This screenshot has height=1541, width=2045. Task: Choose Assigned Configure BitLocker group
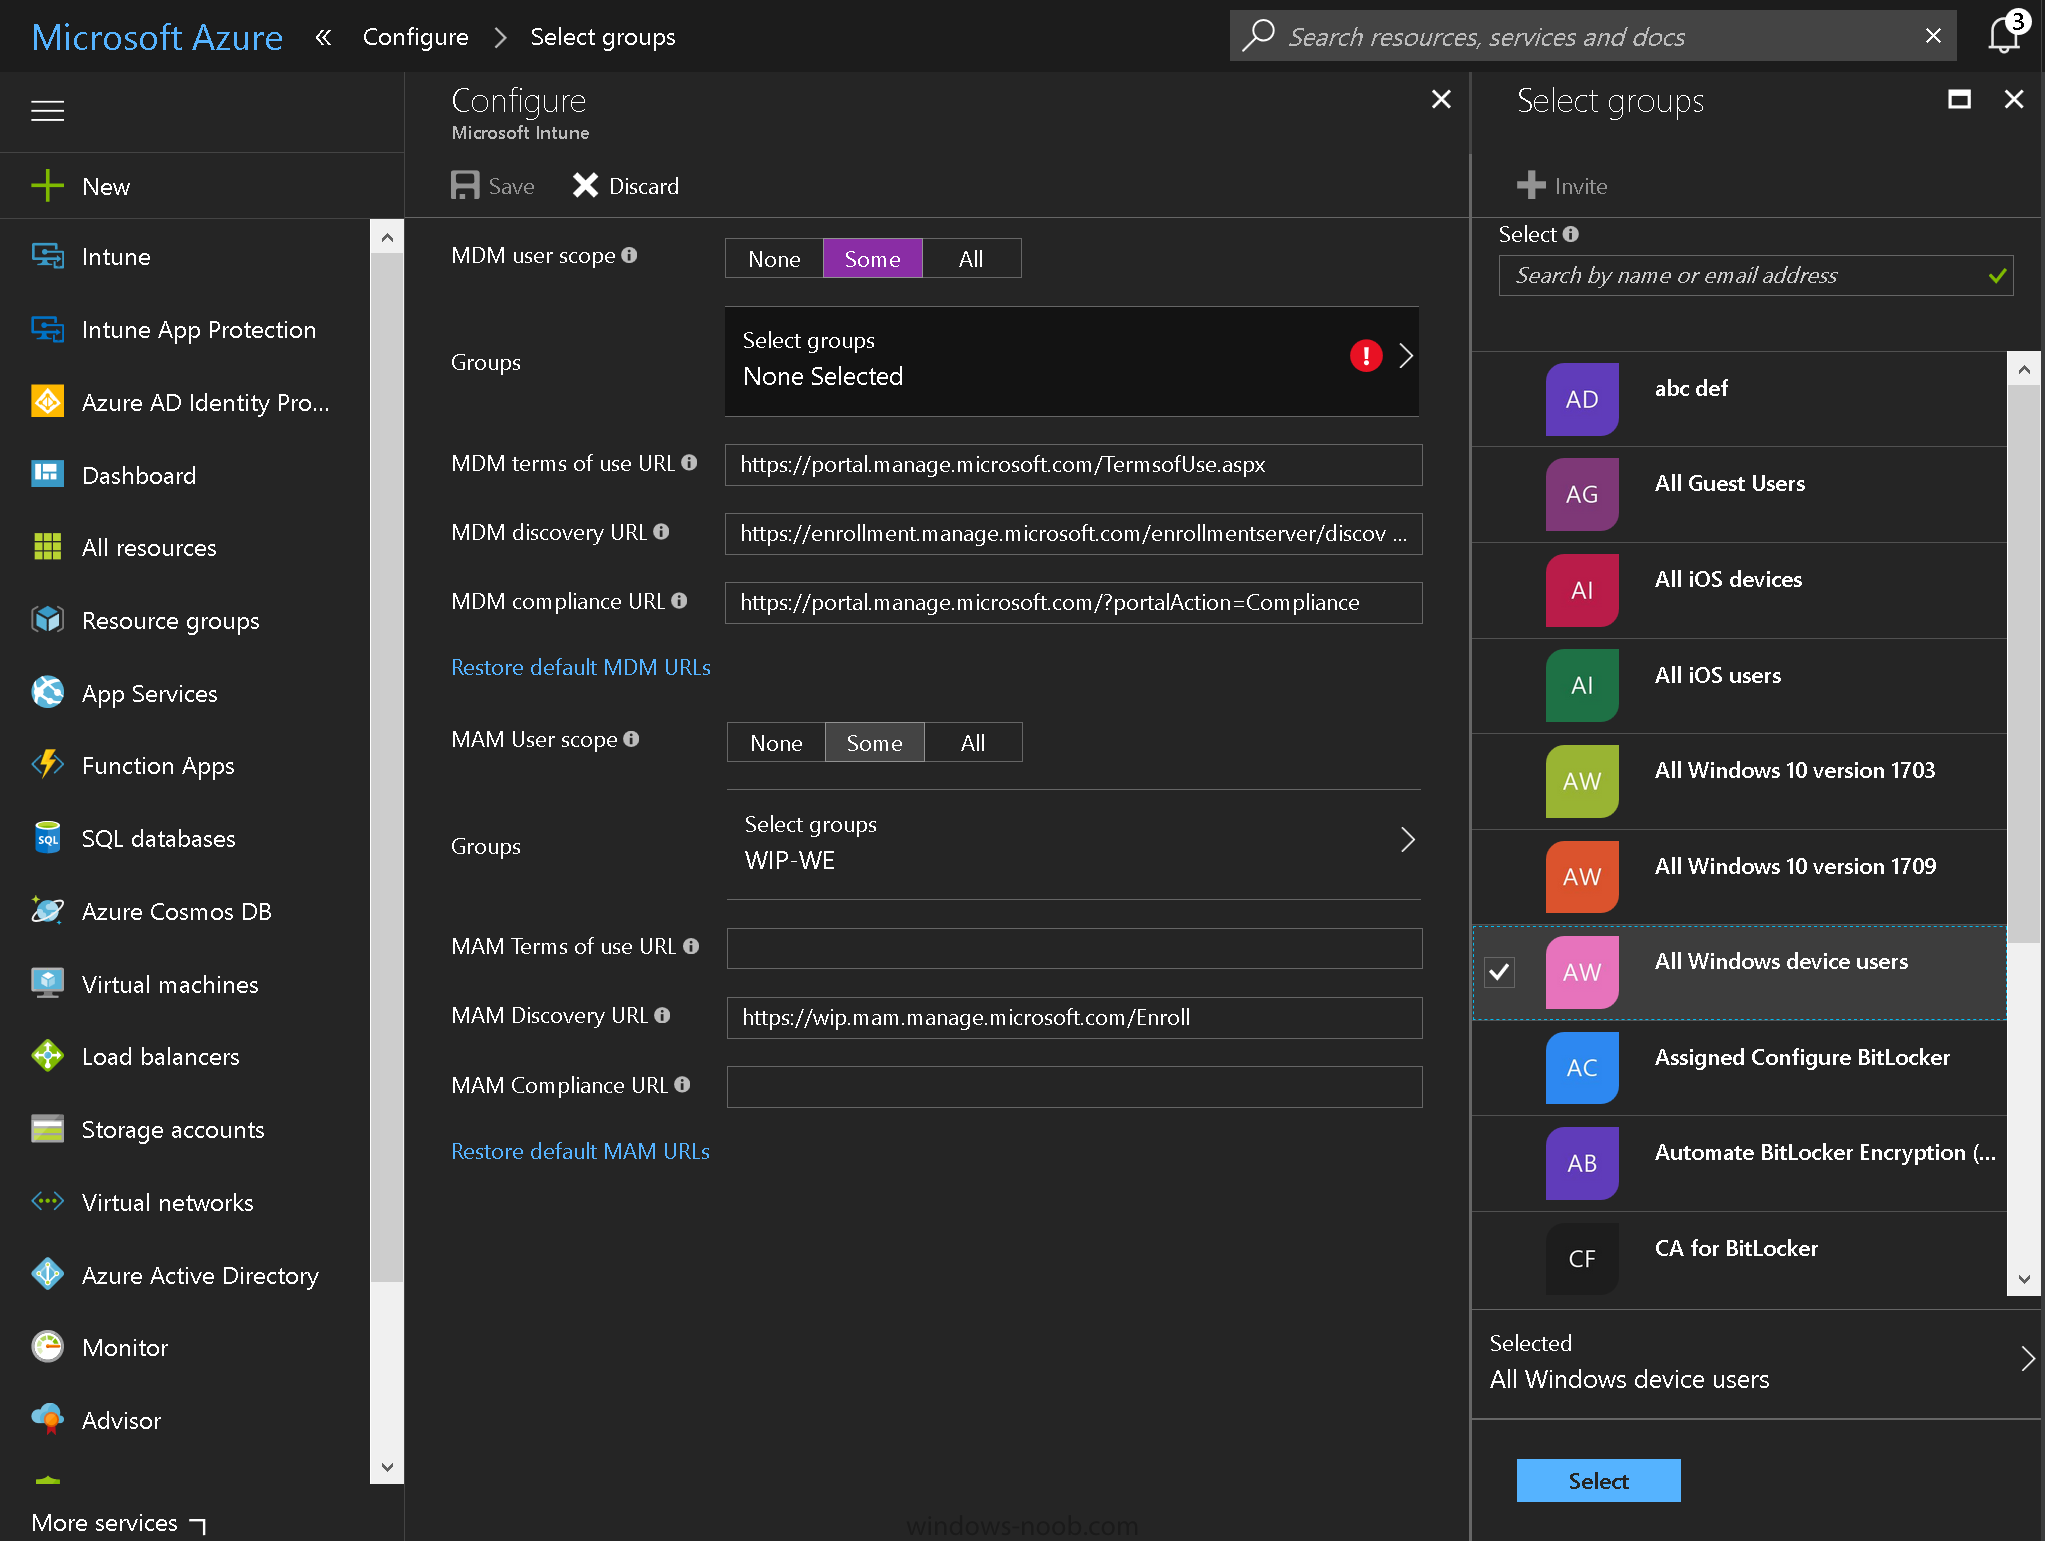point(1738,1068)
